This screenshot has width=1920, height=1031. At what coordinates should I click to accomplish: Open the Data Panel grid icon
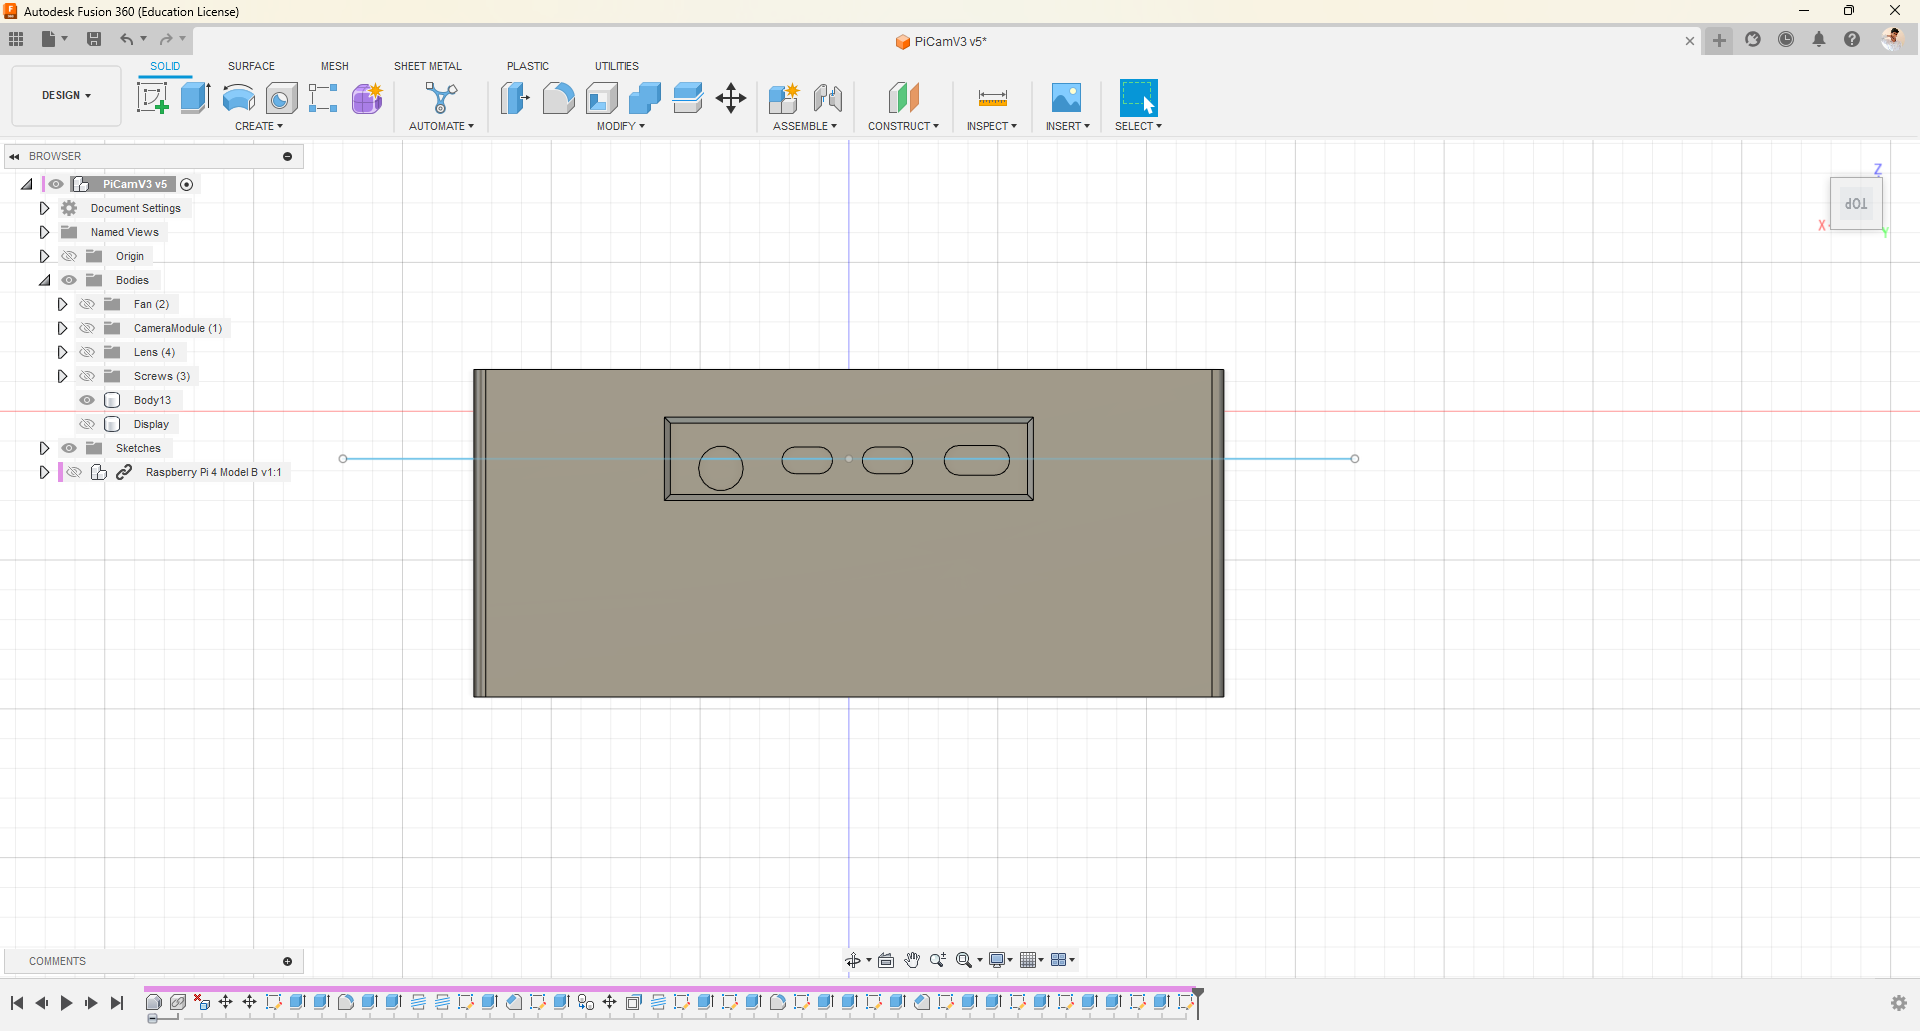click(16, 39)
